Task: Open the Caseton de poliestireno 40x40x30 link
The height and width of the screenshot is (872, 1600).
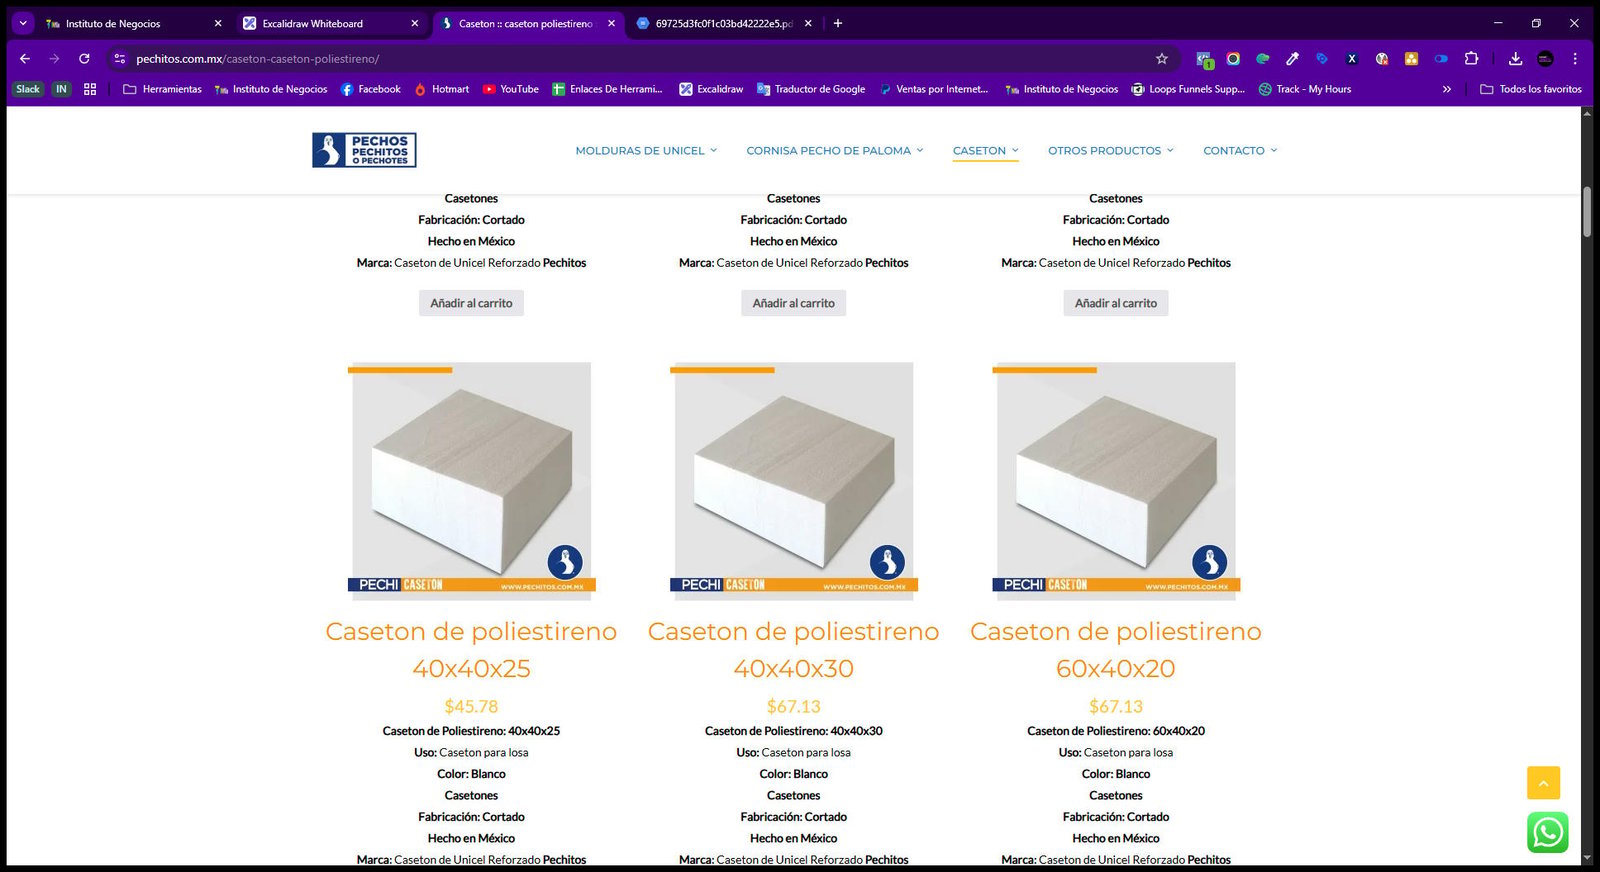Action: [x=794, y=650]
